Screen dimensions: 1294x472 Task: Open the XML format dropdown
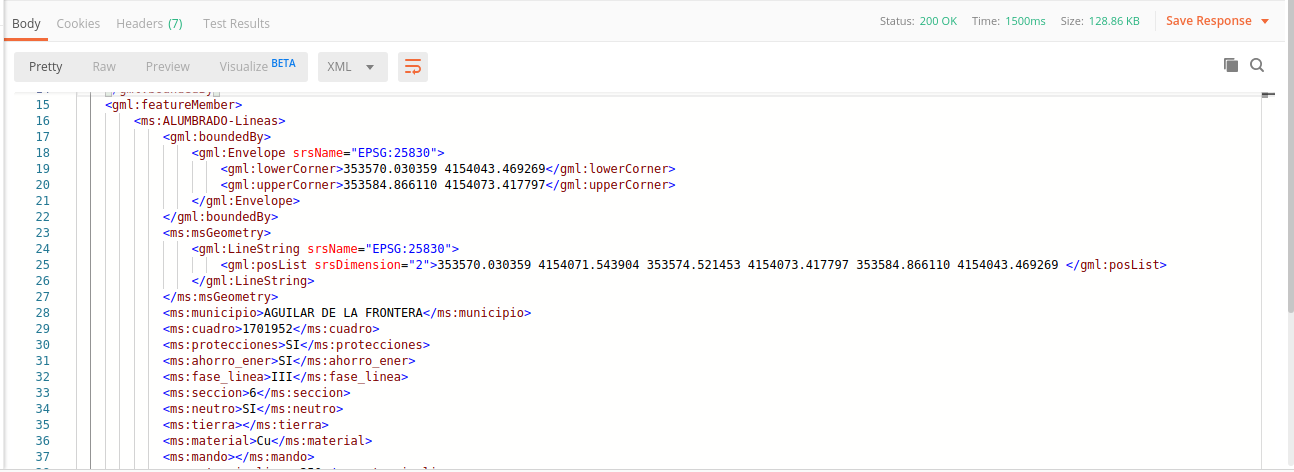click(353, 67)
